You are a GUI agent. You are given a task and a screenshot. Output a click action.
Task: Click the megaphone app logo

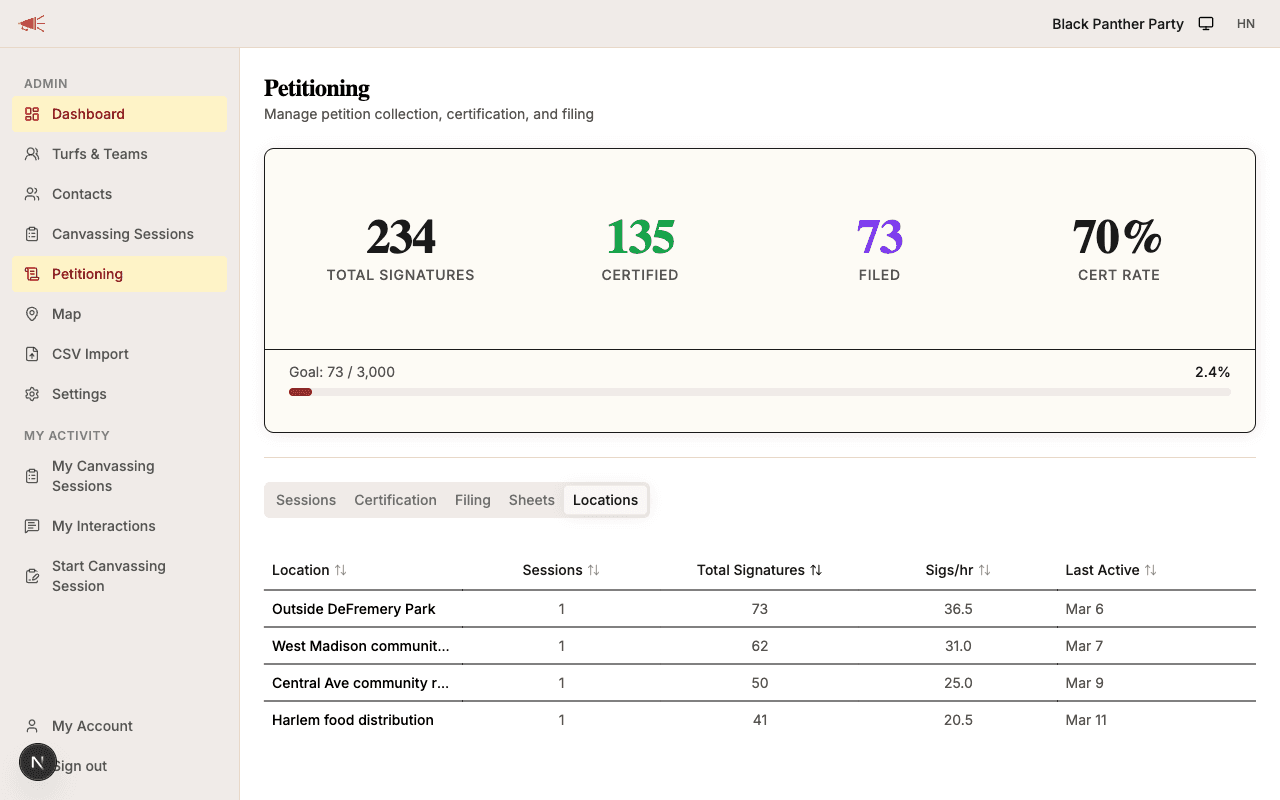(32, 24)
